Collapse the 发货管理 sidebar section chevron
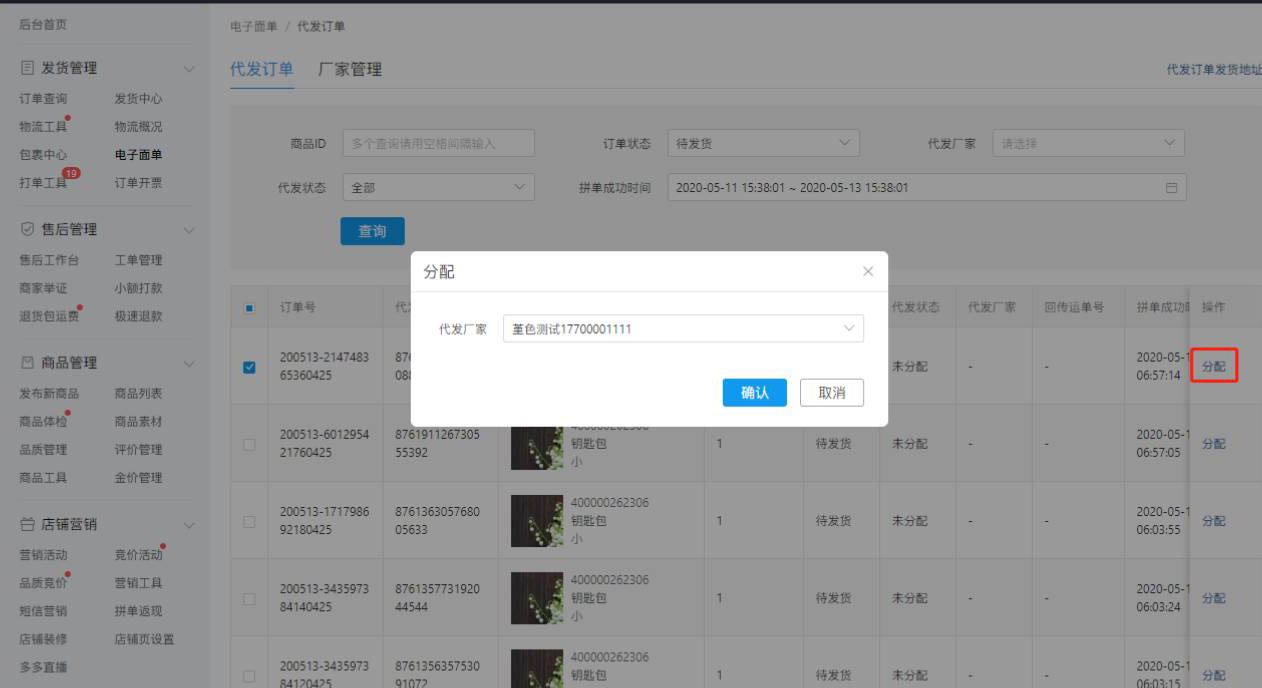The image size is (1262, 688). click(x=189, y=69)
